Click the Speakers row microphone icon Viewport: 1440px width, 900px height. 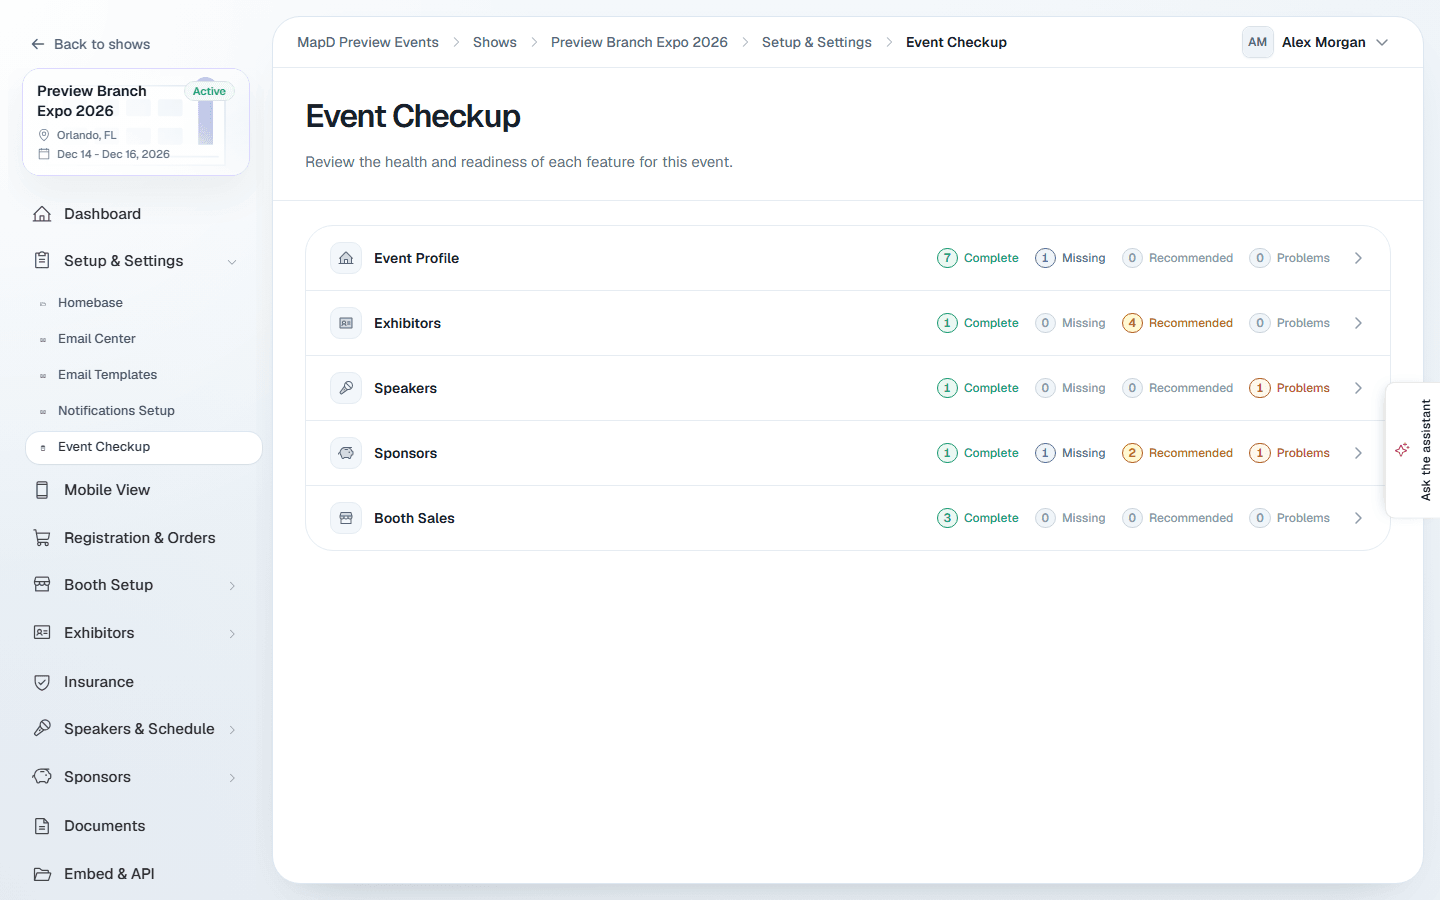click(x=346, y=388)
